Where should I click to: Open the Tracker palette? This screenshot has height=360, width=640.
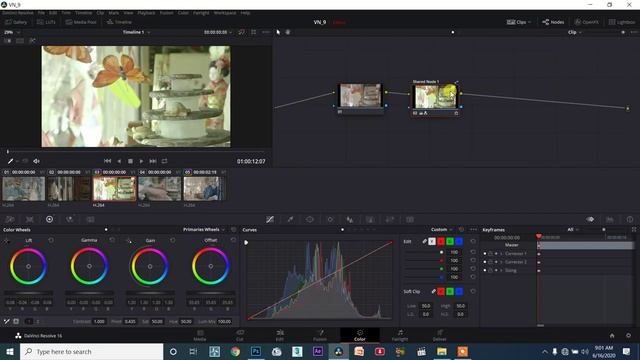(x=330, y=219)
